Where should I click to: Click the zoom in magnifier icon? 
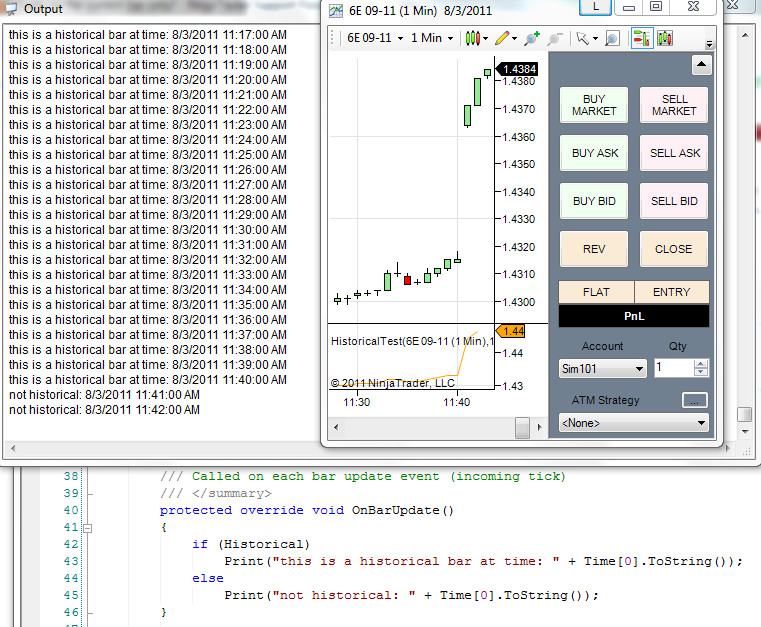coord(532,38)
